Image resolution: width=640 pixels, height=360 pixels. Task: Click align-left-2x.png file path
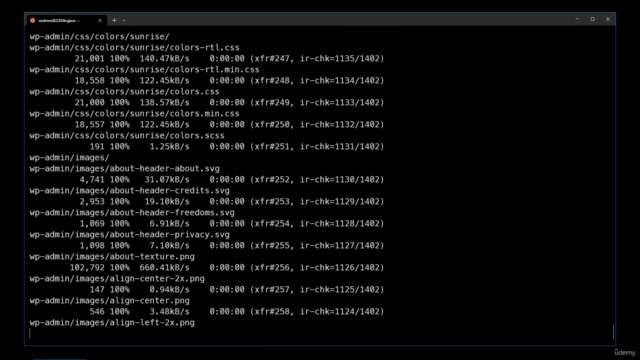pos(112,323)
